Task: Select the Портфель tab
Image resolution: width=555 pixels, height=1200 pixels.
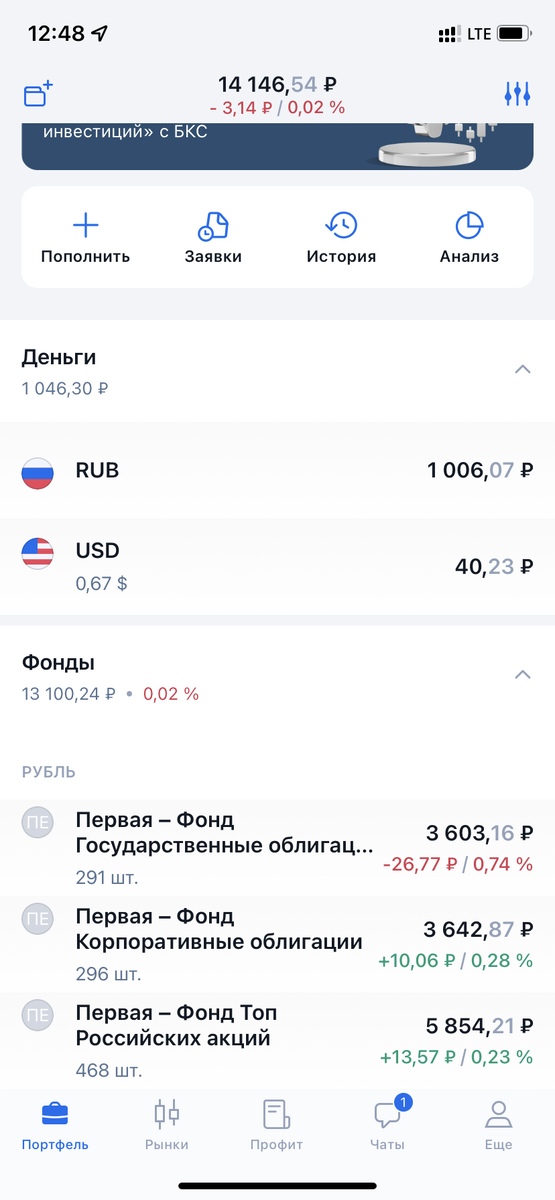Action: (x=55, y=1125)
